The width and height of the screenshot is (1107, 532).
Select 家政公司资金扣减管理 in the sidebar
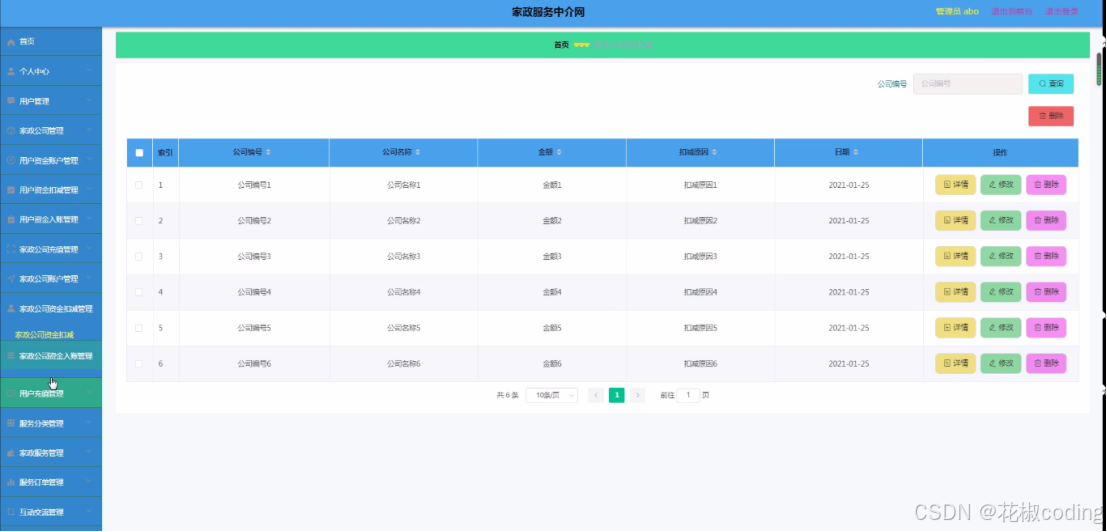coord(51,308)
